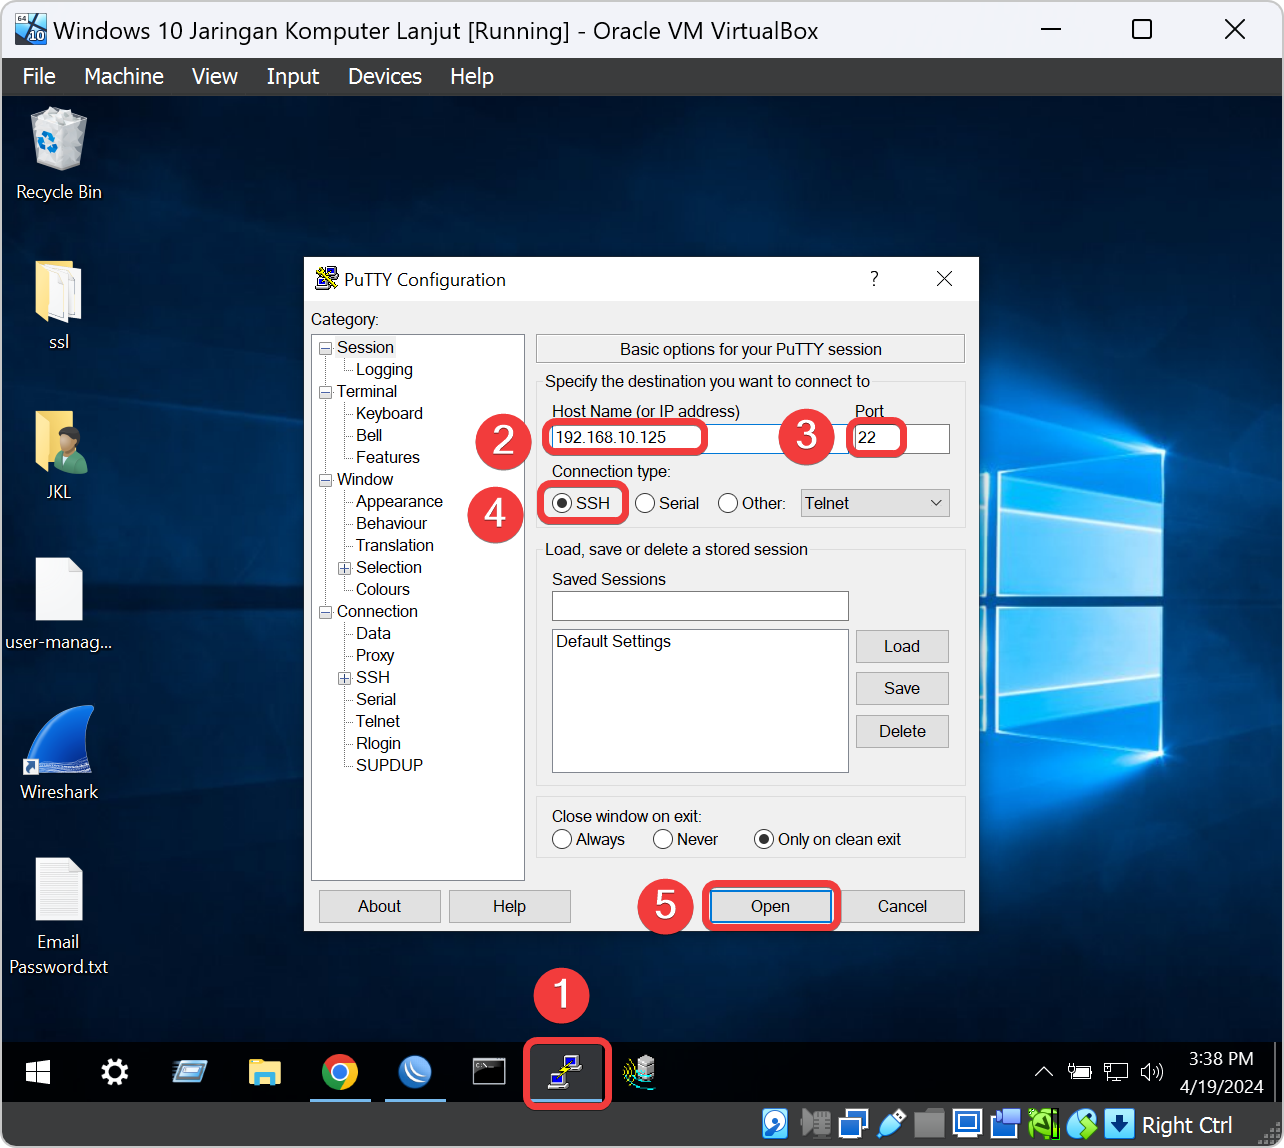Collapse the Terminal tree node
This screenshot has width=1284, height=1148.
(x=325, y=392)
